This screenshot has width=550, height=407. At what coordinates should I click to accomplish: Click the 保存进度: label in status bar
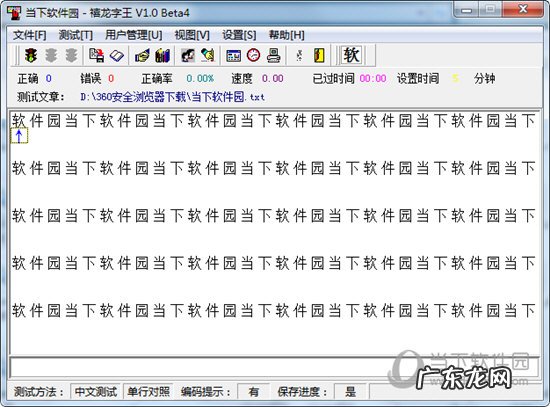(302, 392)
